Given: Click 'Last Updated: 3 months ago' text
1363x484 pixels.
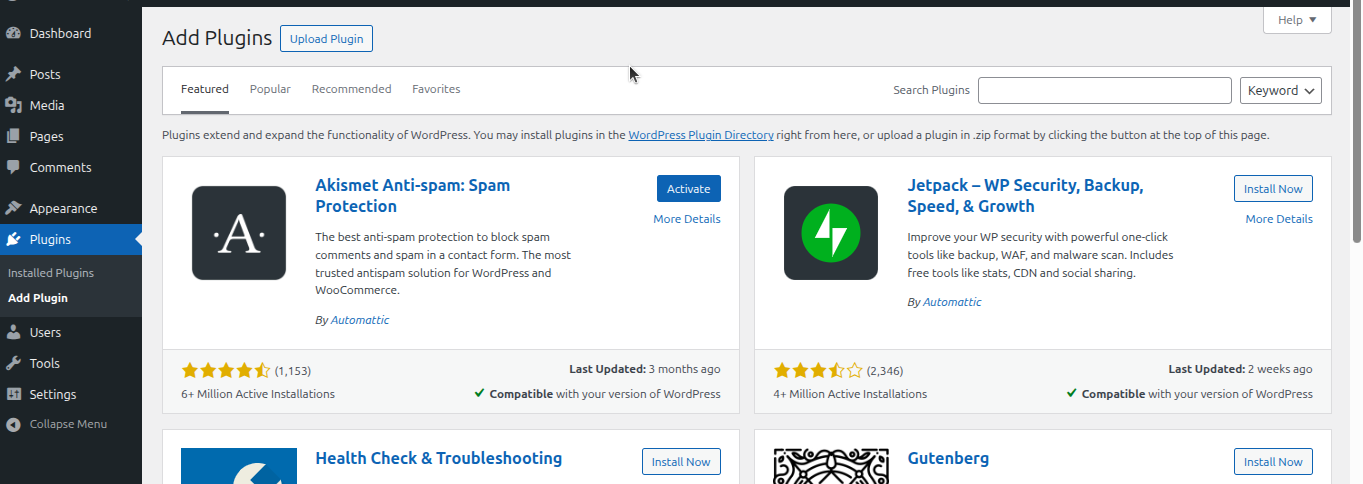Looking at the screenshot, I should click(x=645, y=369).
